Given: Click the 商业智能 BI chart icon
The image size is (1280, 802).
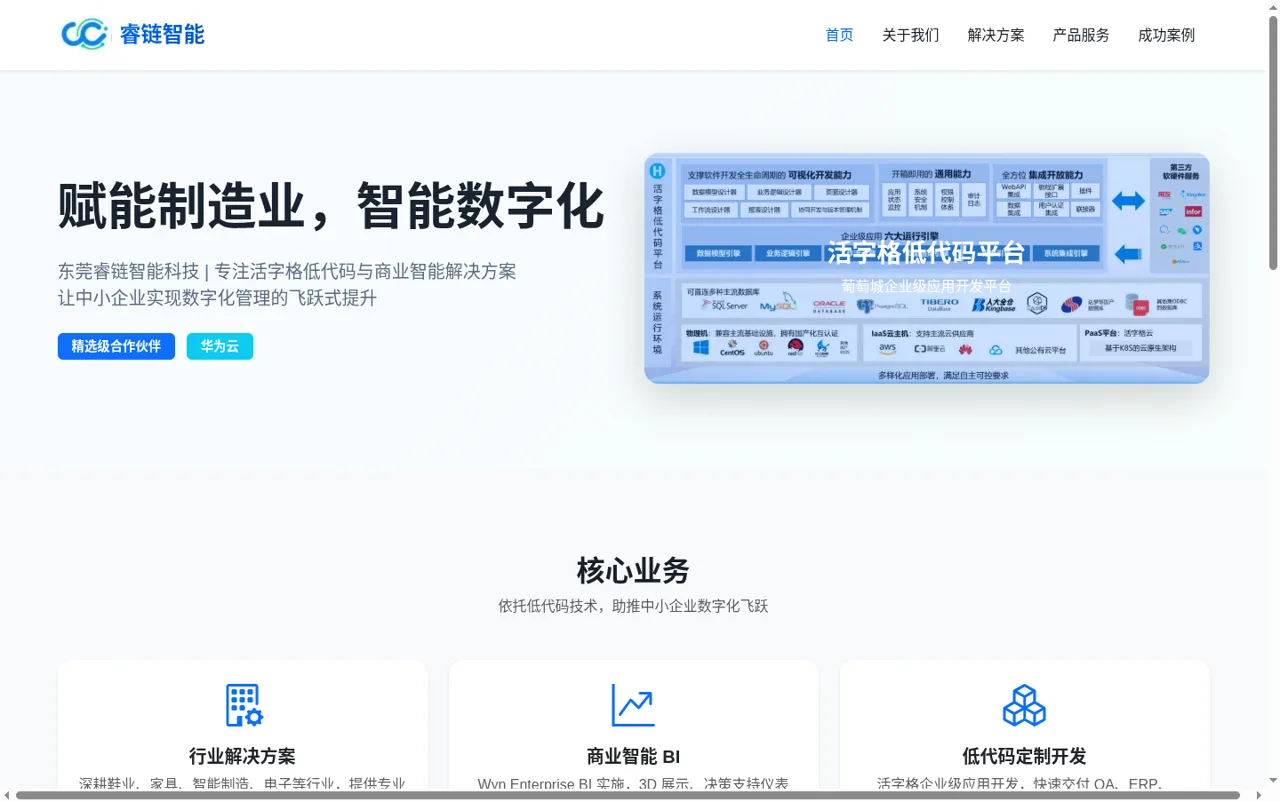Looking at the screenshot, I should [634, 705].
